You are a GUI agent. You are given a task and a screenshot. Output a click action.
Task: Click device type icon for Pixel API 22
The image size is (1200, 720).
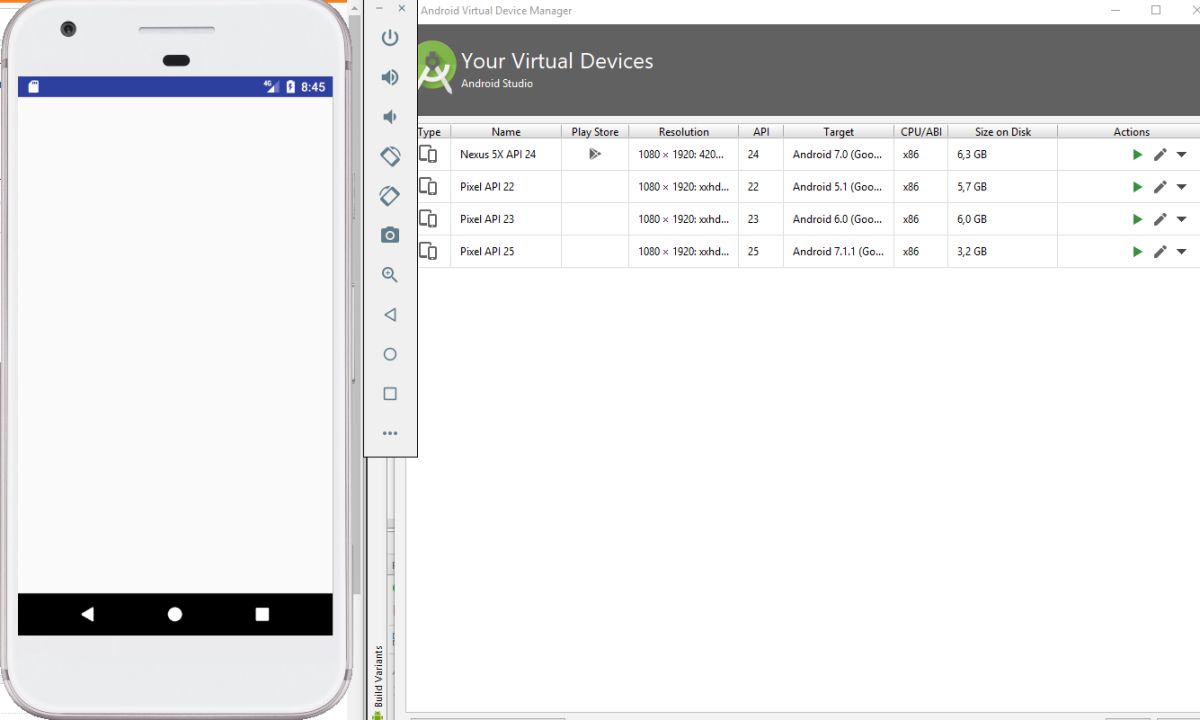[x=428, y=186]
